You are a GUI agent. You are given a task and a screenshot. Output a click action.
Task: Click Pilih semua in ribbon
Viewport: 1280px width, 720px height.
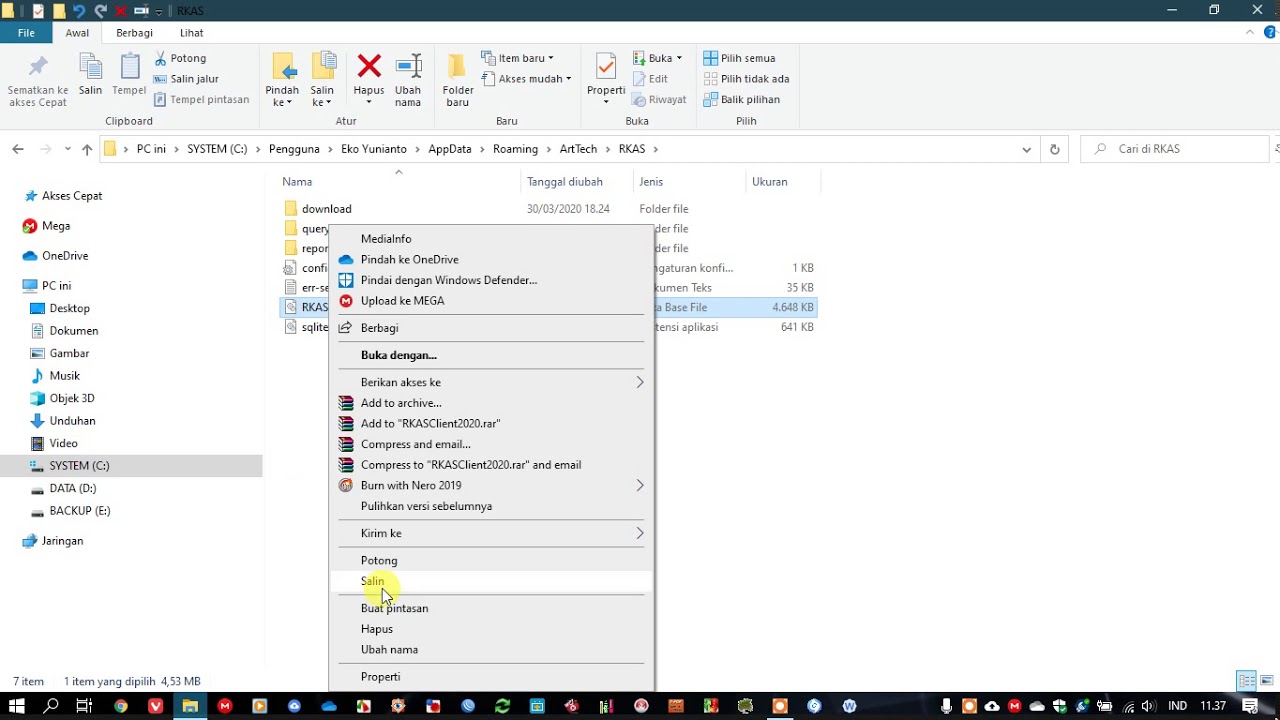[x=739, y=58]
